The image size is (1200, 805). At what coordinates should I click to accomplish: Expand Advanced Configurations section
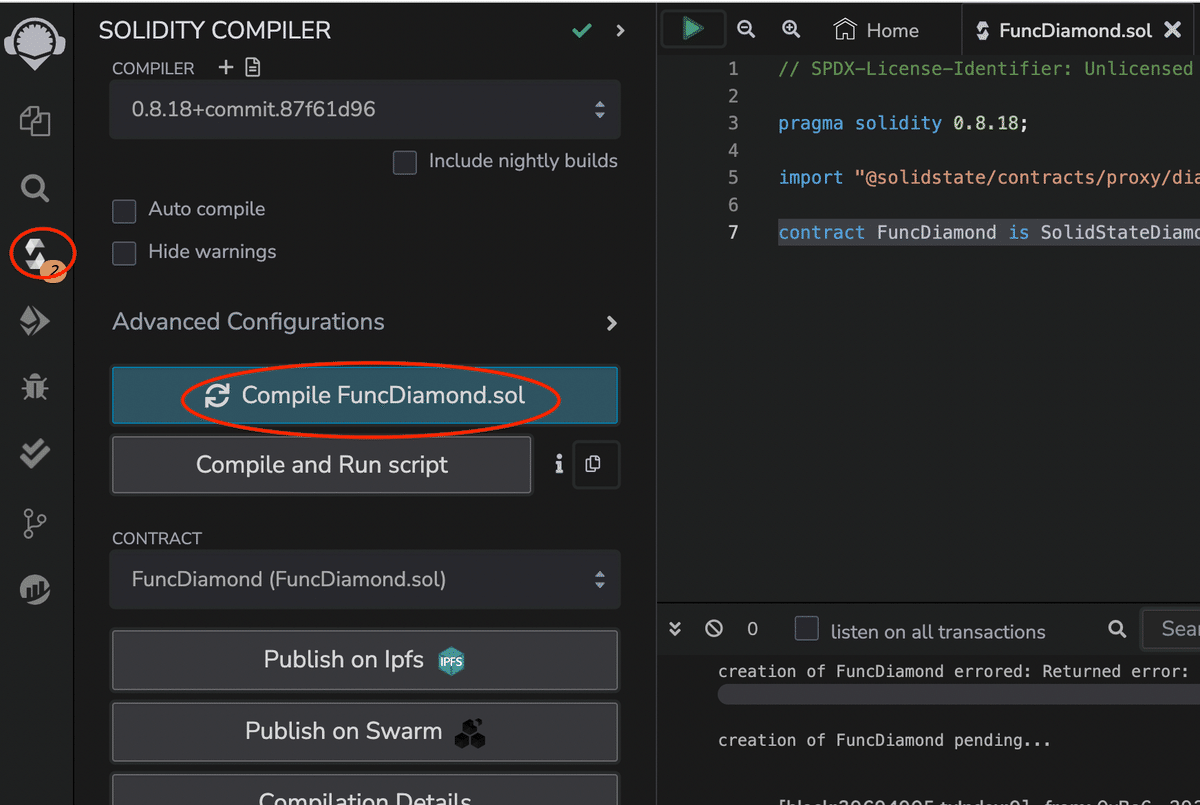click(365, 323)
